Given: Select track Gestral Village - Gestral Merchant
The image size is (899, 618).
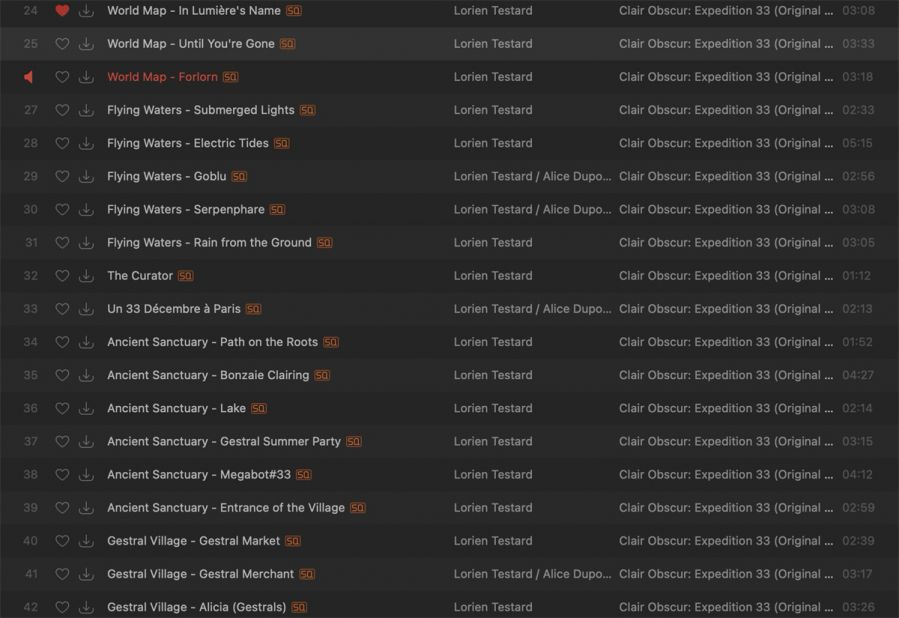Looking at the screenshot, I should tap(201, 574).
